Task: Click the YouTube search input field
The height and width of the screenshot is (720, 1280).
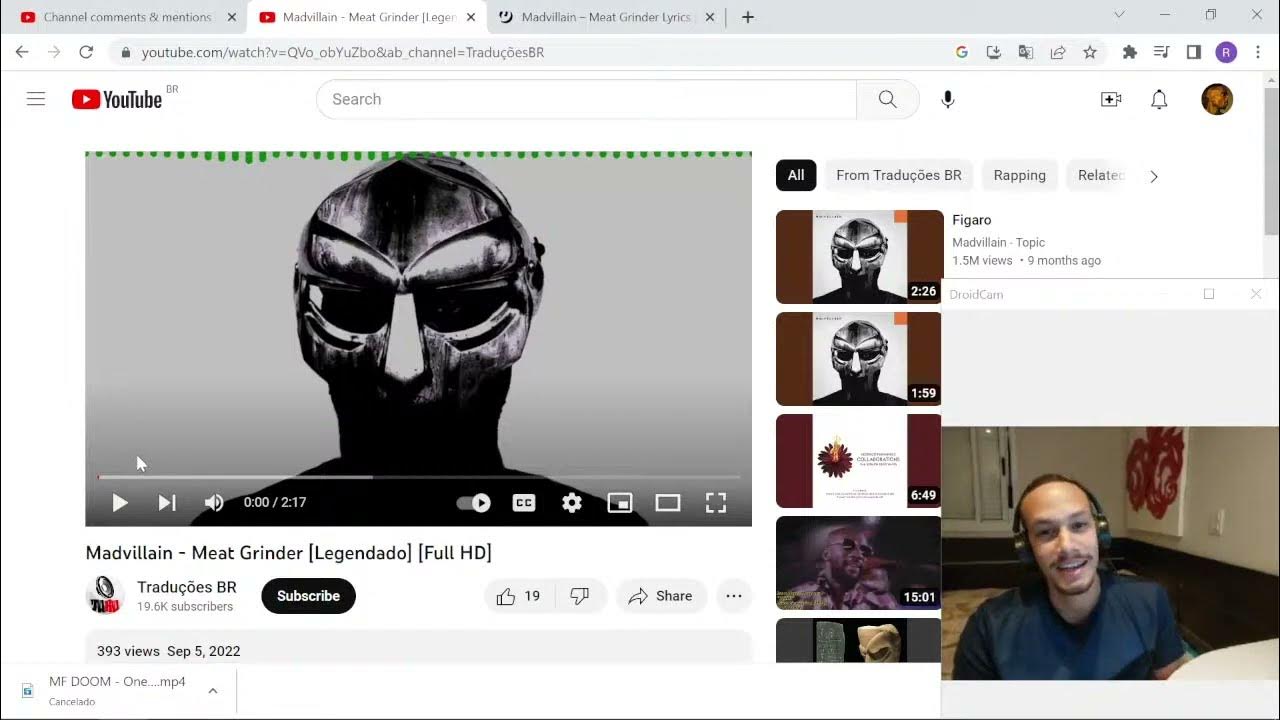Action: point(587,99)
